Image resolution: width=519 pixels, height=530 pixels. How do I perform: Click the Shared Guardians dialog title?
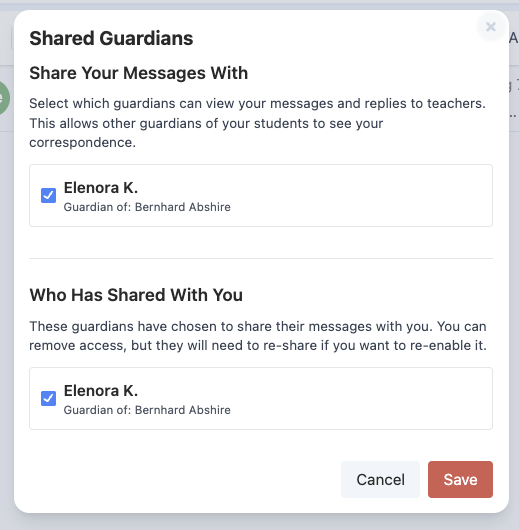click(111, 38)
